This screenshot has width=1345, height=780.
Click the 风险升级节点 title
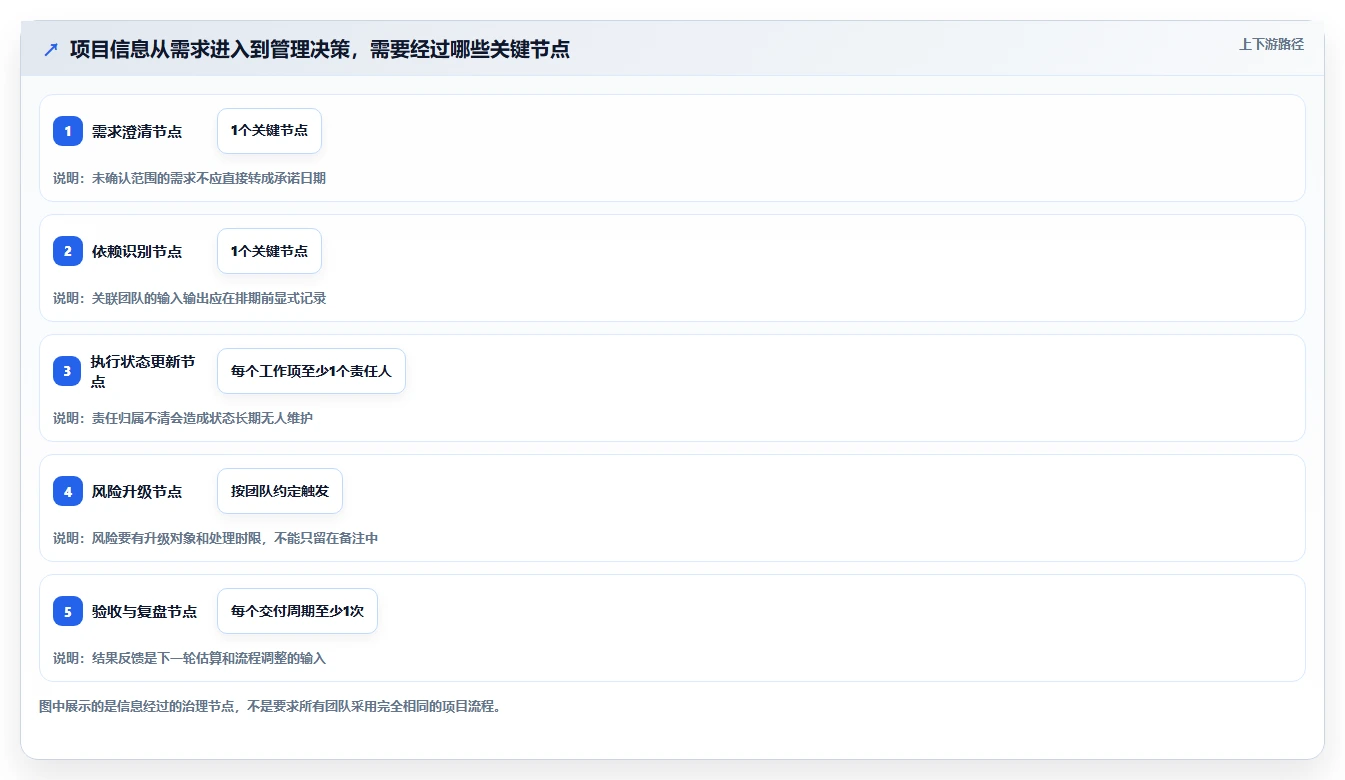(137, 491)
